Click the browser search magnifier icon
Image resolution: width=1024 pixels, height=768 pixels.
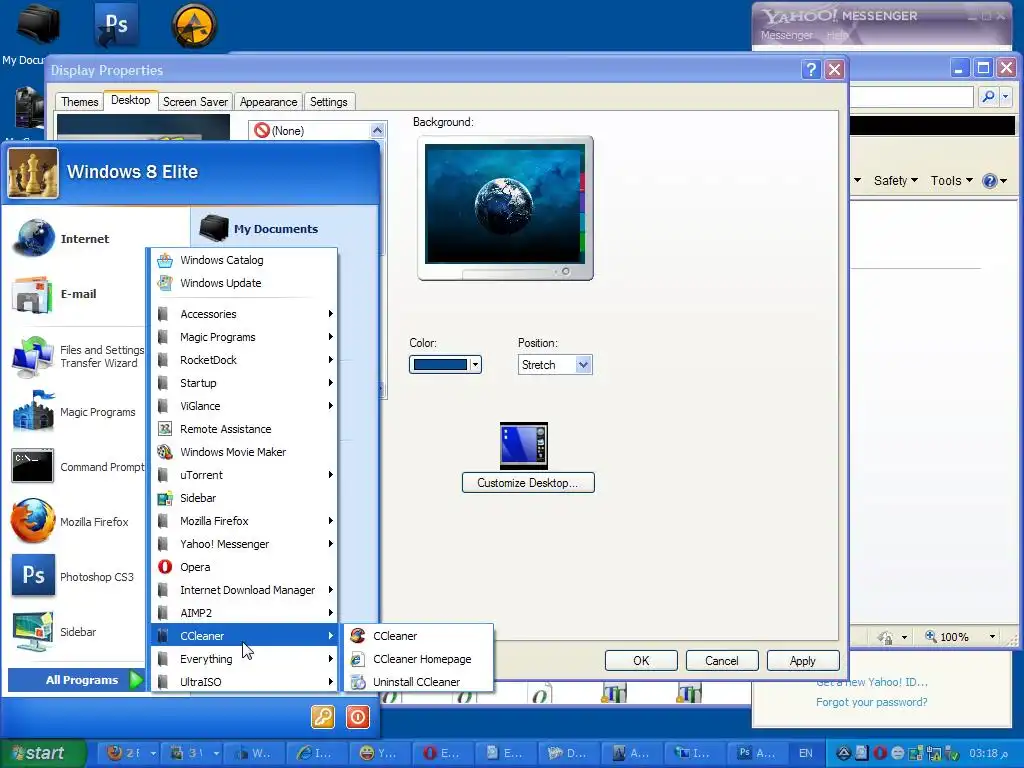989,97
